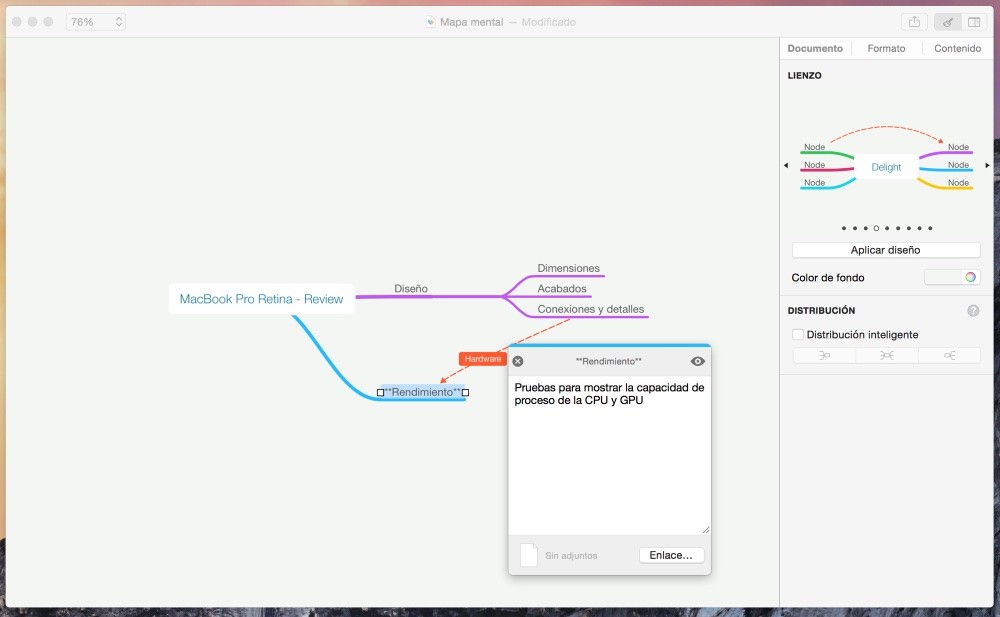Enable Distribución inteligente
This screenshot has height=617, width=1000.
pyautogui.click(x=797, y=334)
